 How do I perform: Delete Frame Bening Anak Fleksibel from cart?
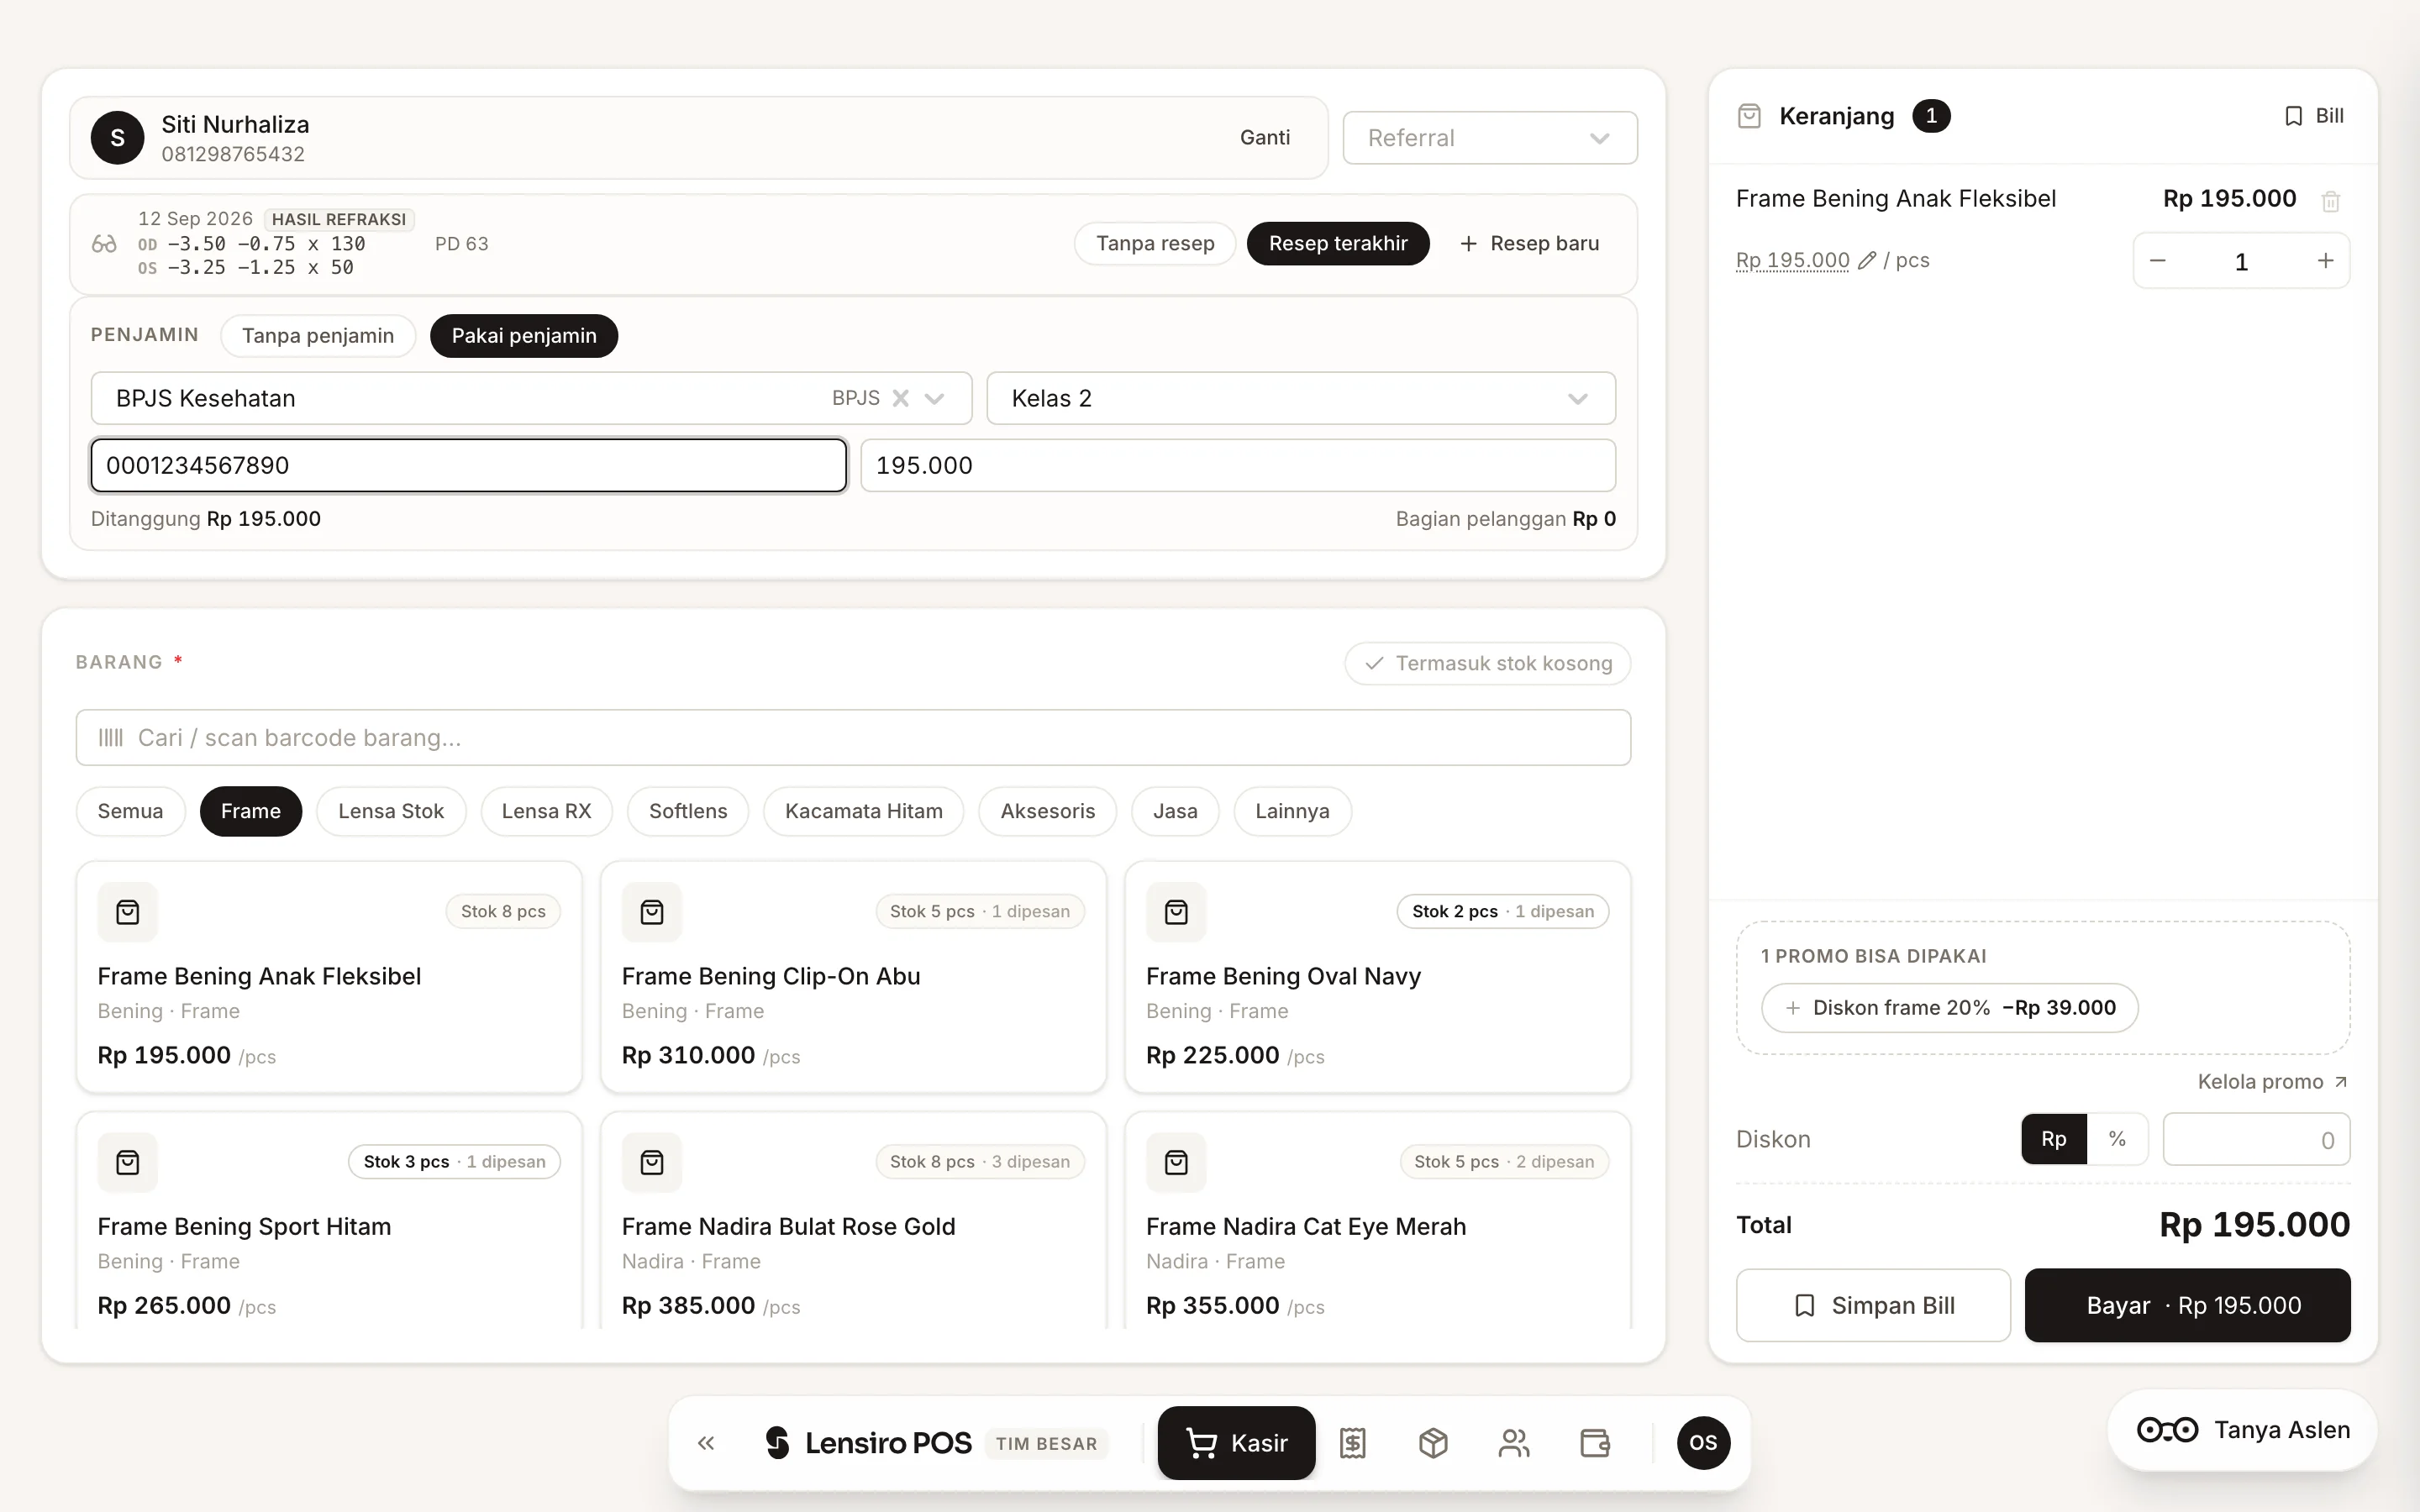pyautogui.click(x=2330, y=201)
